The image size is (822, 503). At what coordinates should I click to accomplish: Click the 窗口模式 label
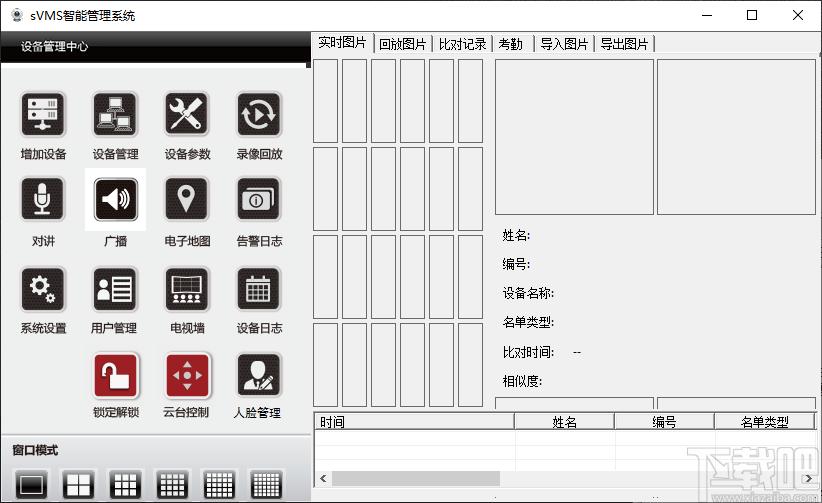[35, 450]
